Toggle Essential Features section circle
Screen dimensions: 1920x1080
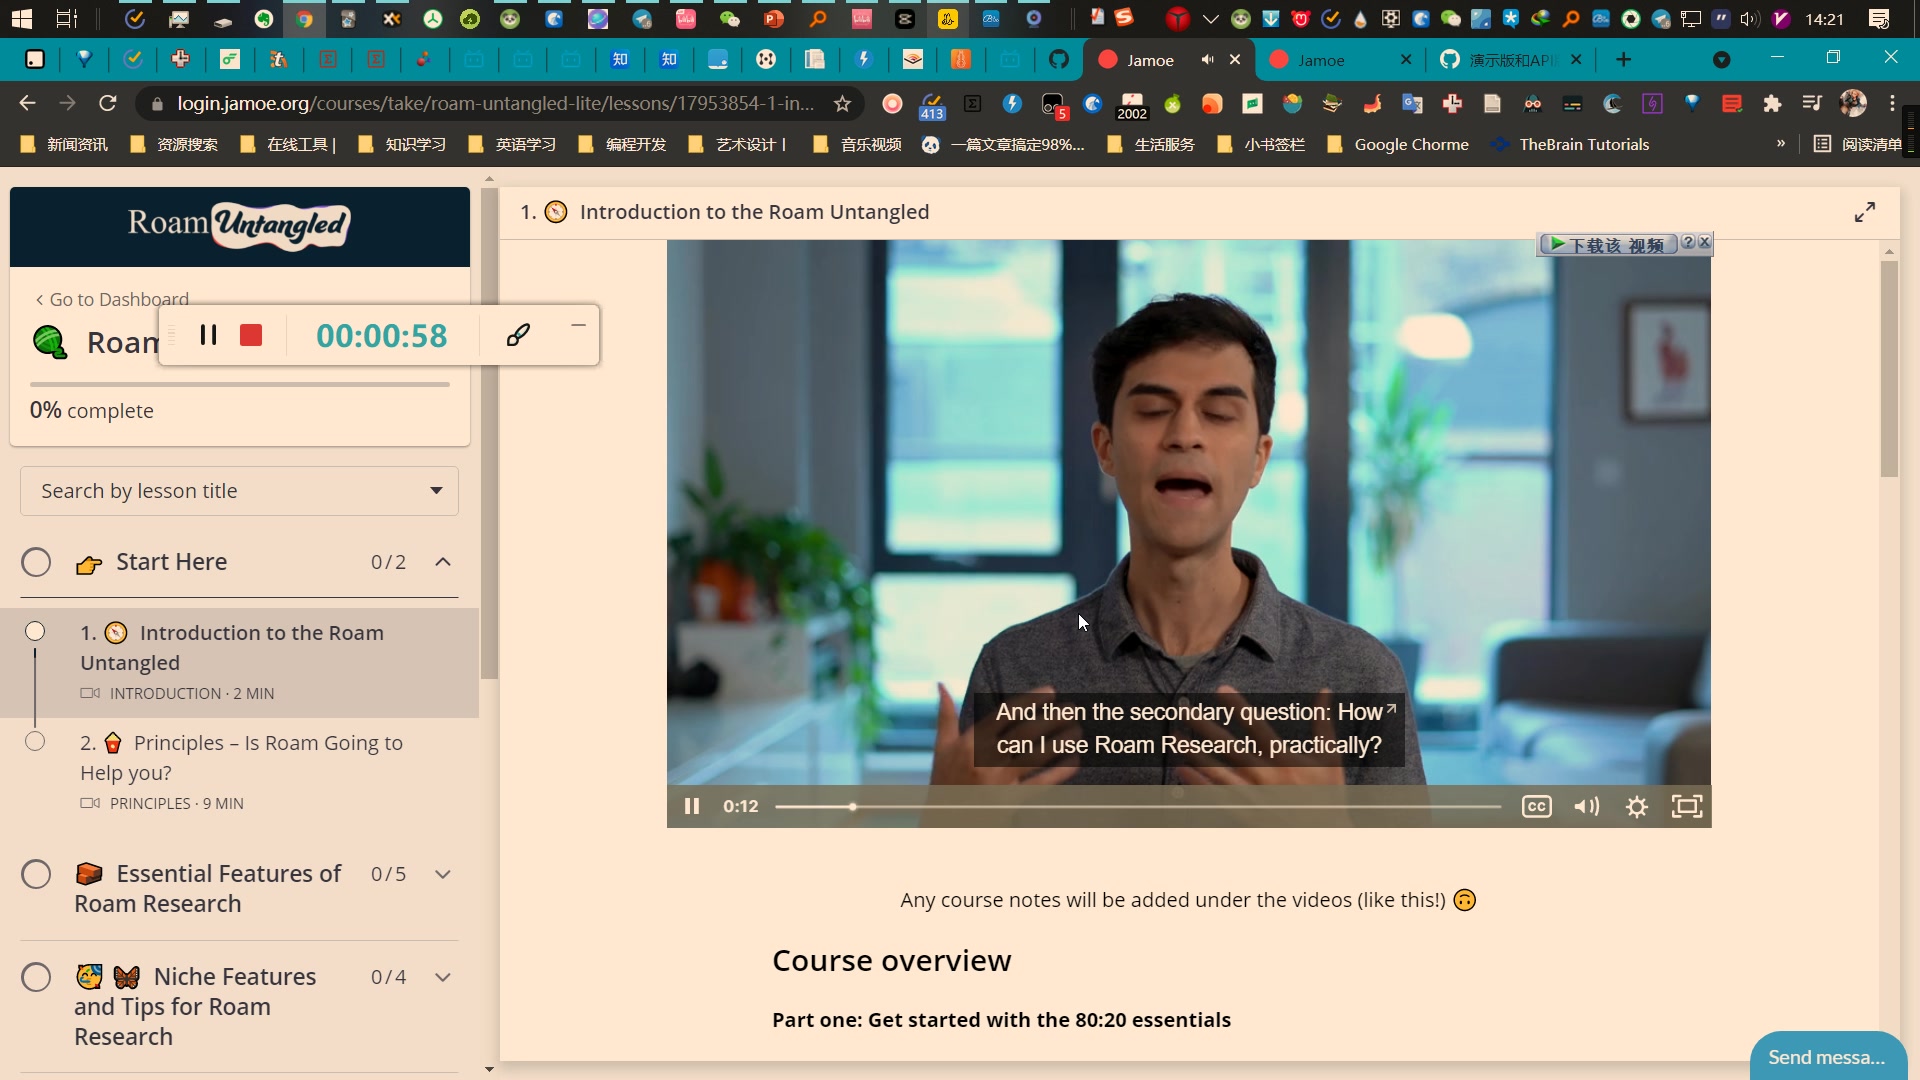36,874
